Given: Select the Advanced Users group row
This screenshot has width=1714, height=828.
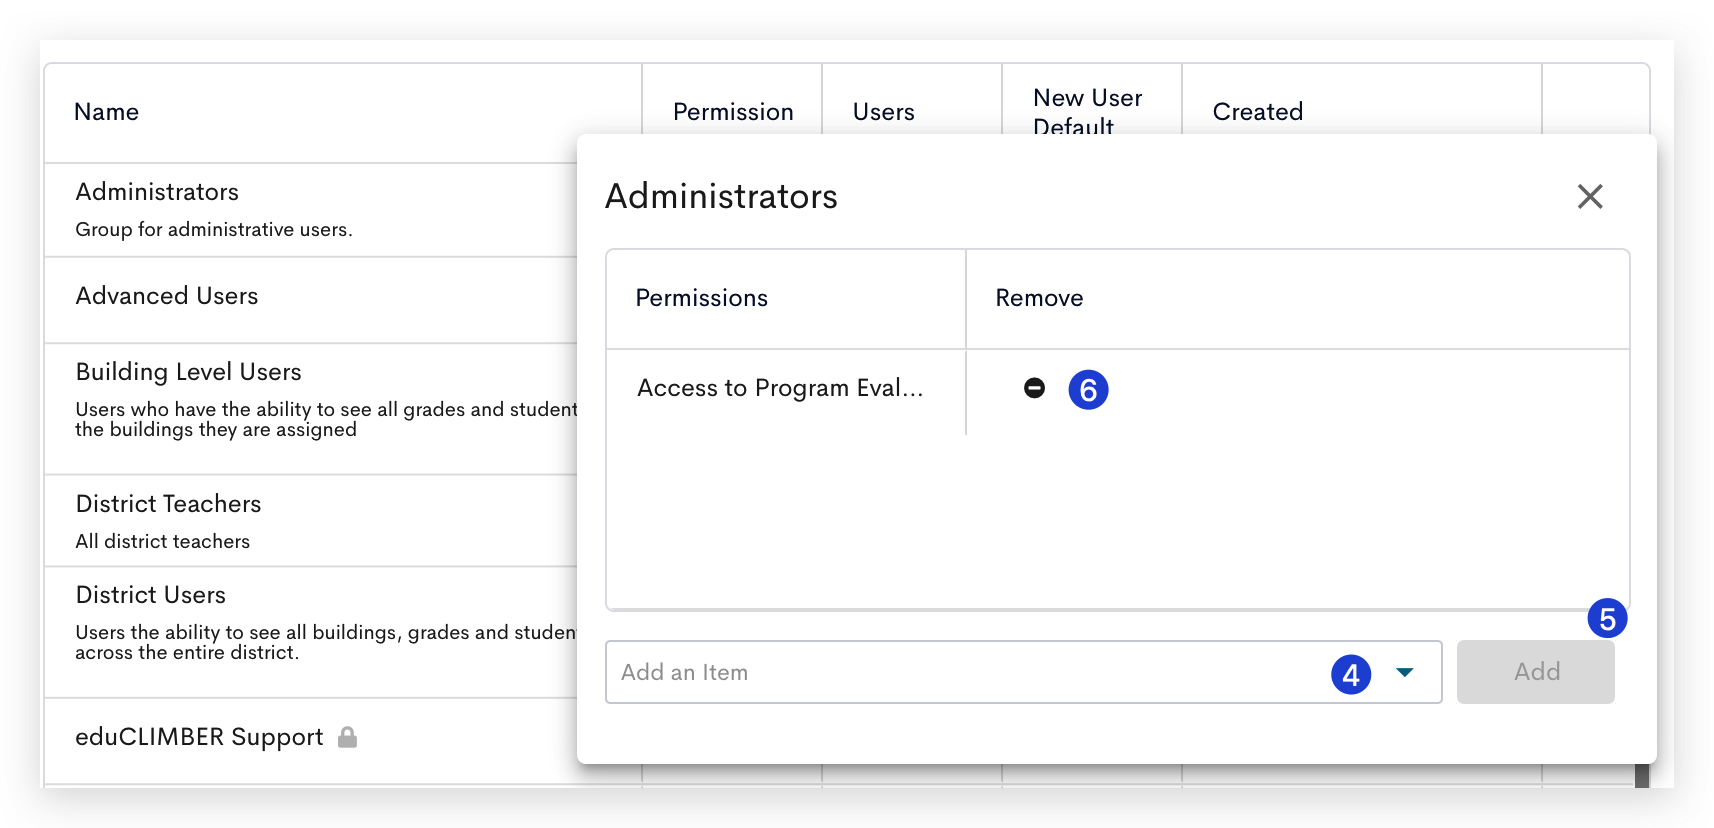Looking at the screenshot, I should (x=311, y=300).
